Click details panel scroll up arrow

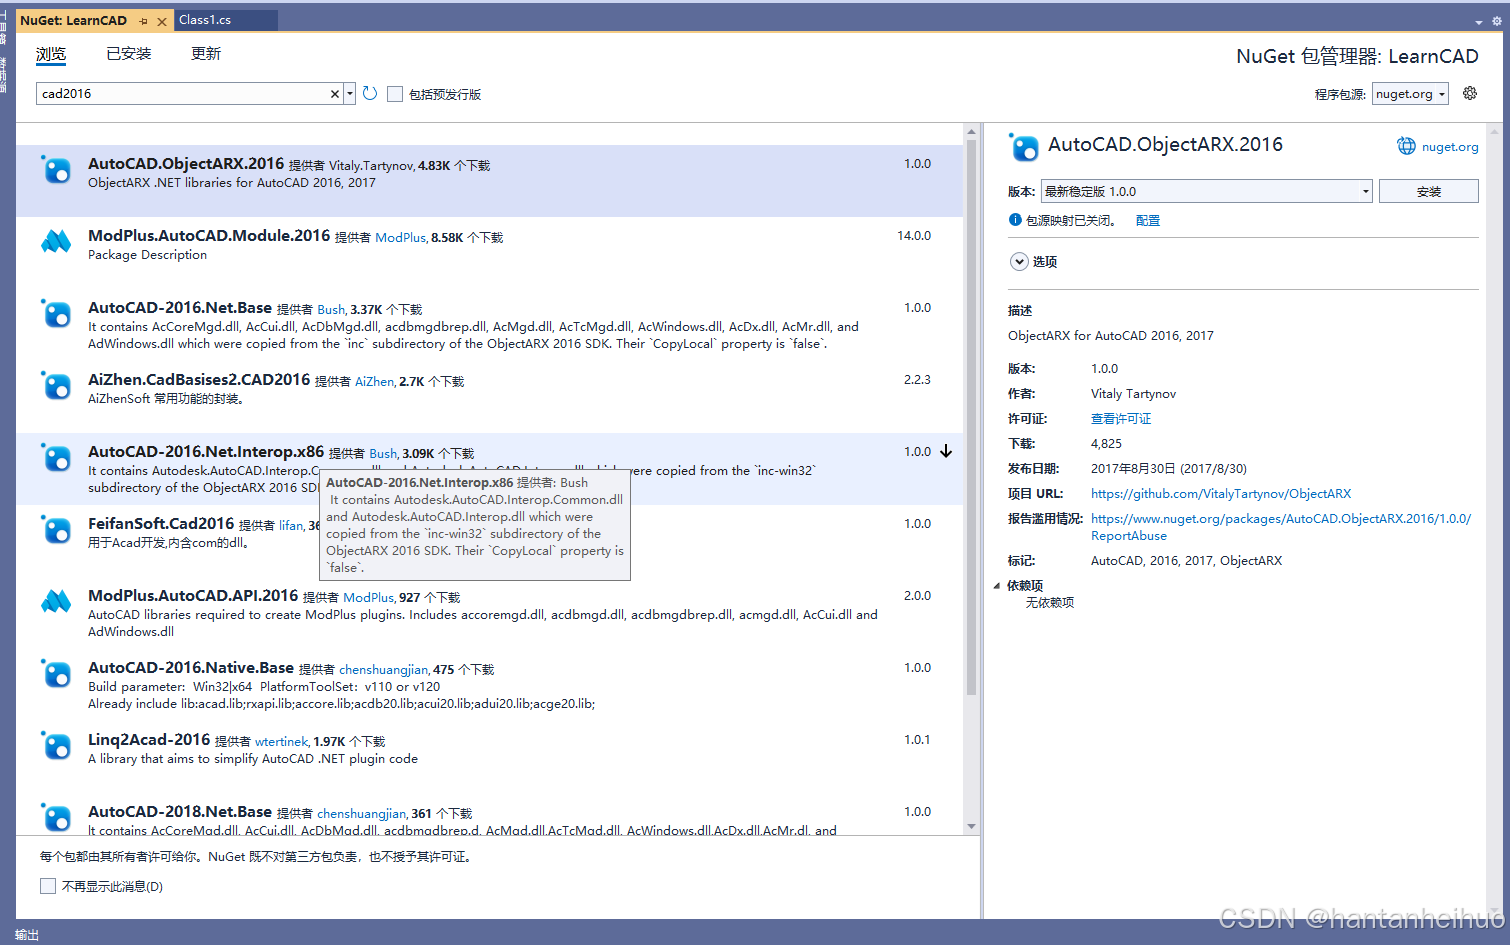pos(1496,132)
